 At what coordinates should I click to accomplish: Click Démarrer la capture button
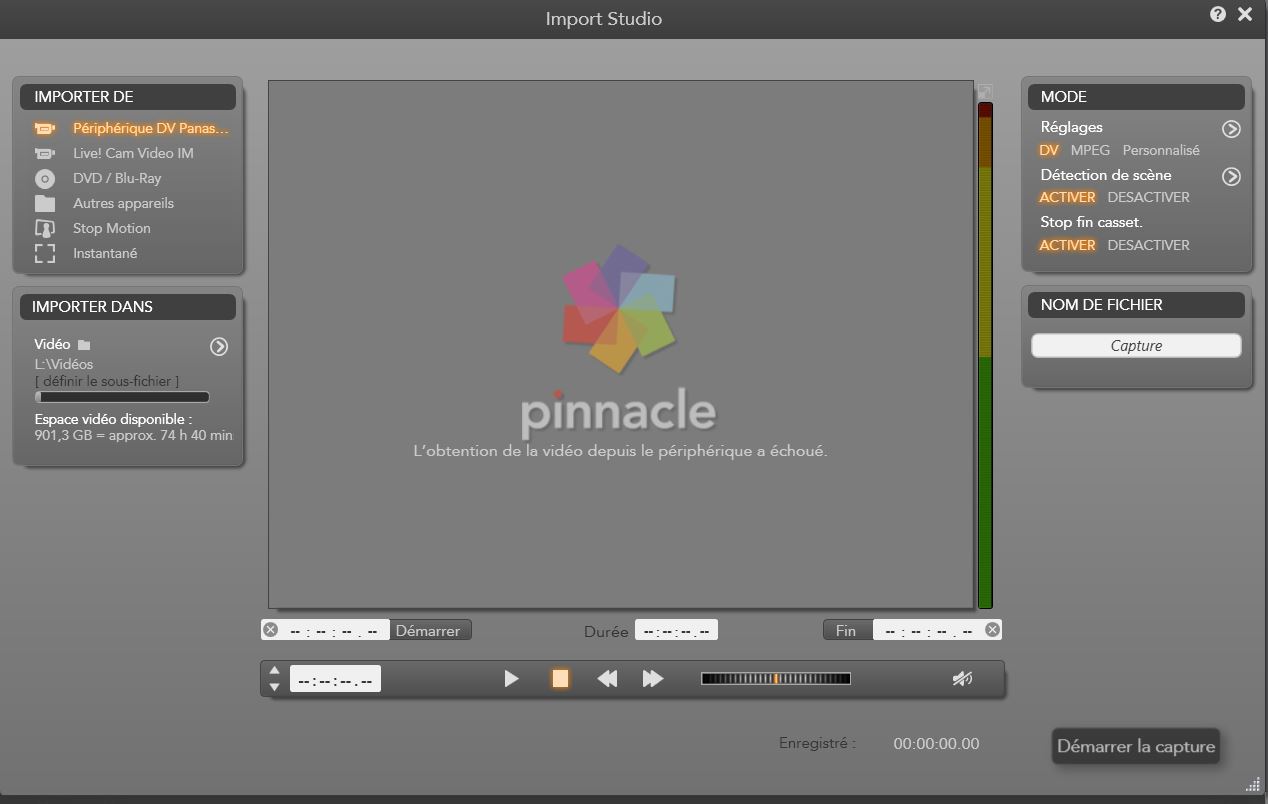1136,746
